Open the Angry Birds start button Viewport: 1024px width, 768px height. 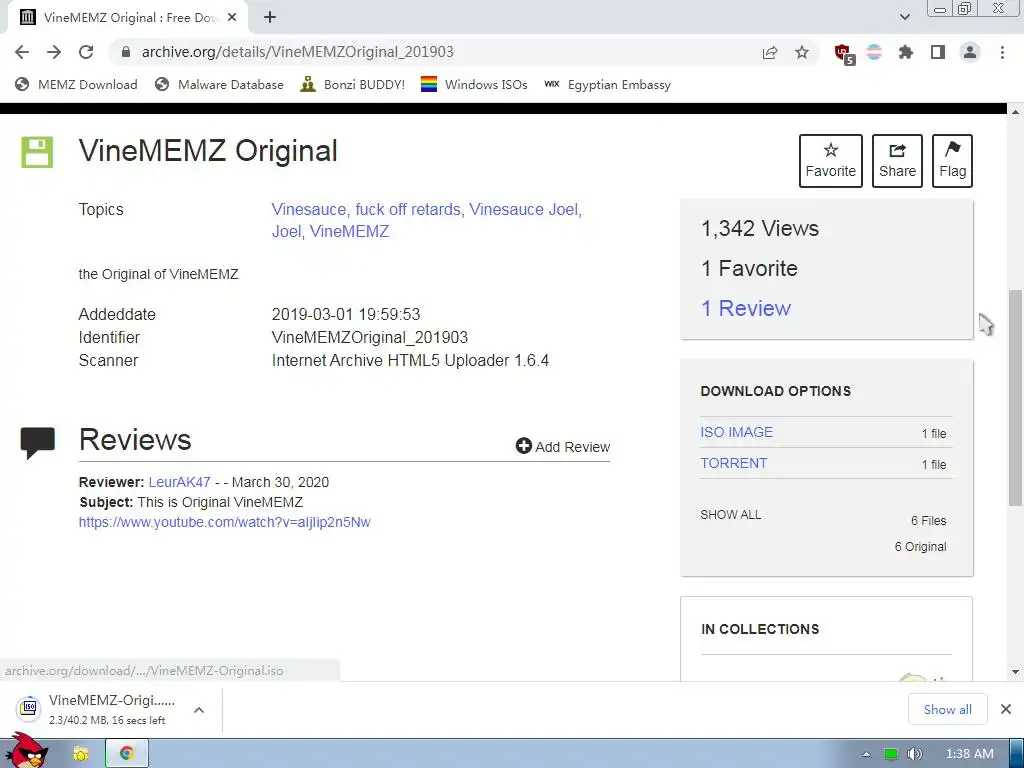coord(29,751)
